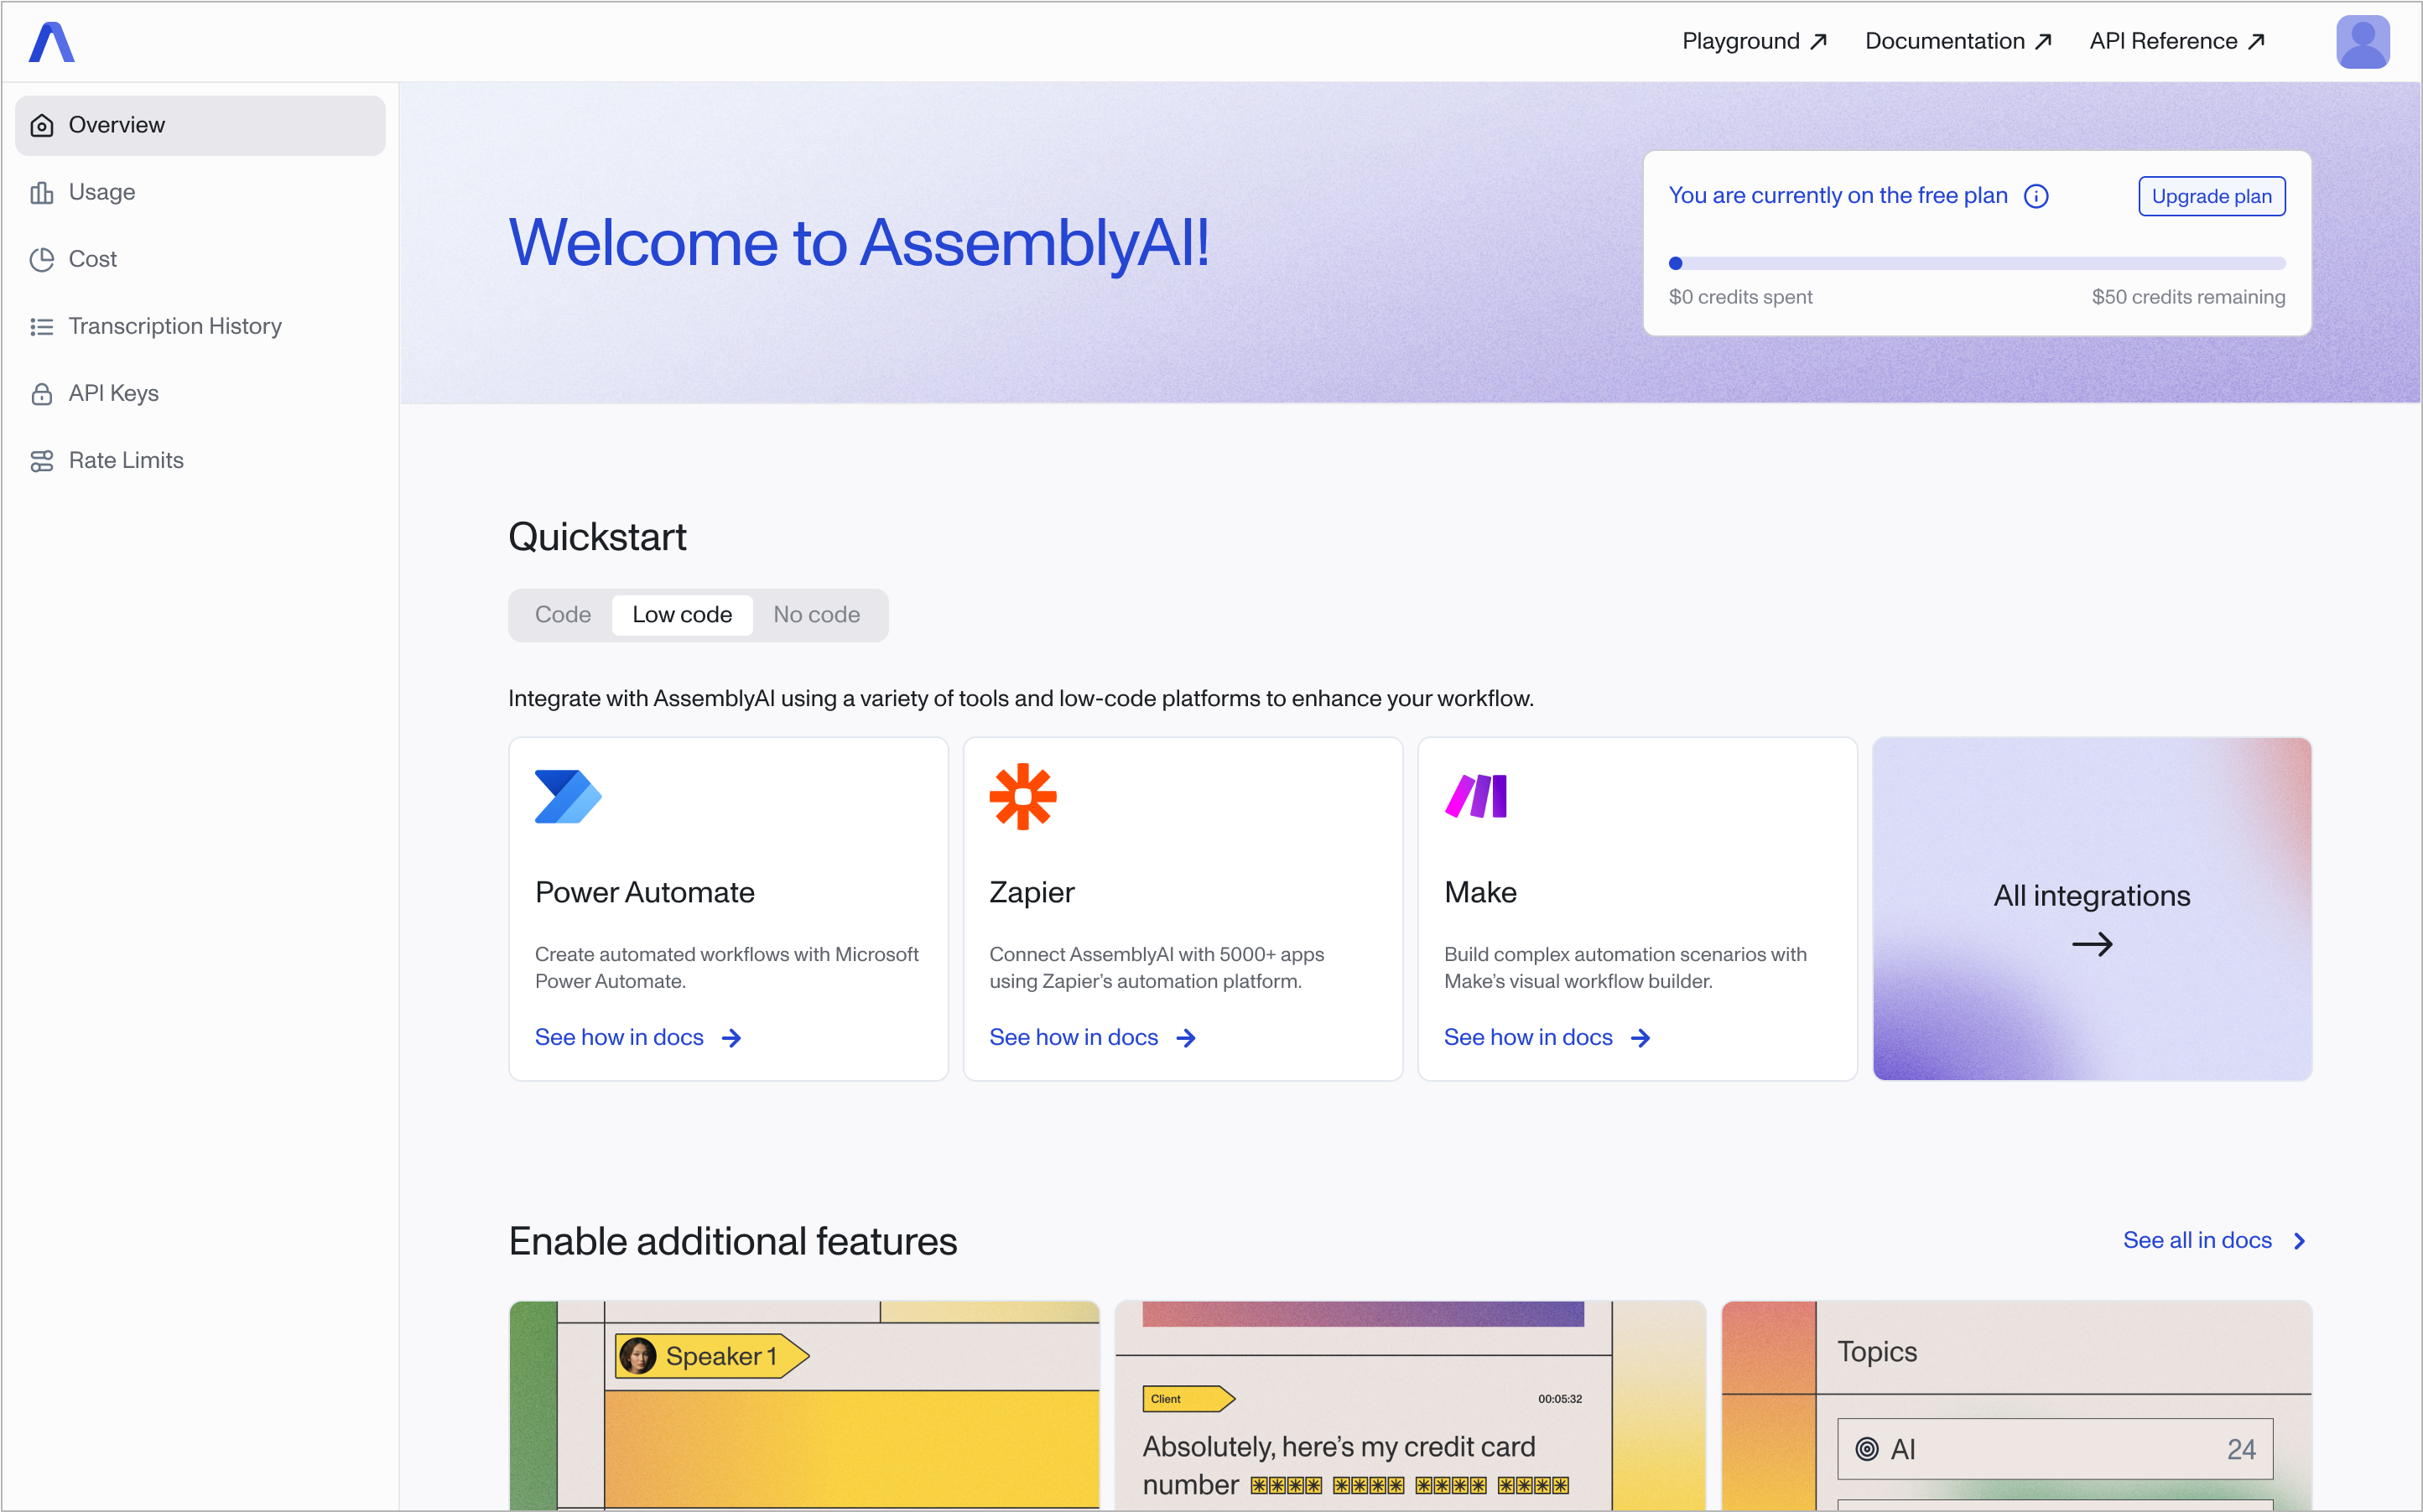Click the Zapier asterisk logo
Screen dimensions: 2423x1512
(x=1022, y=797)
